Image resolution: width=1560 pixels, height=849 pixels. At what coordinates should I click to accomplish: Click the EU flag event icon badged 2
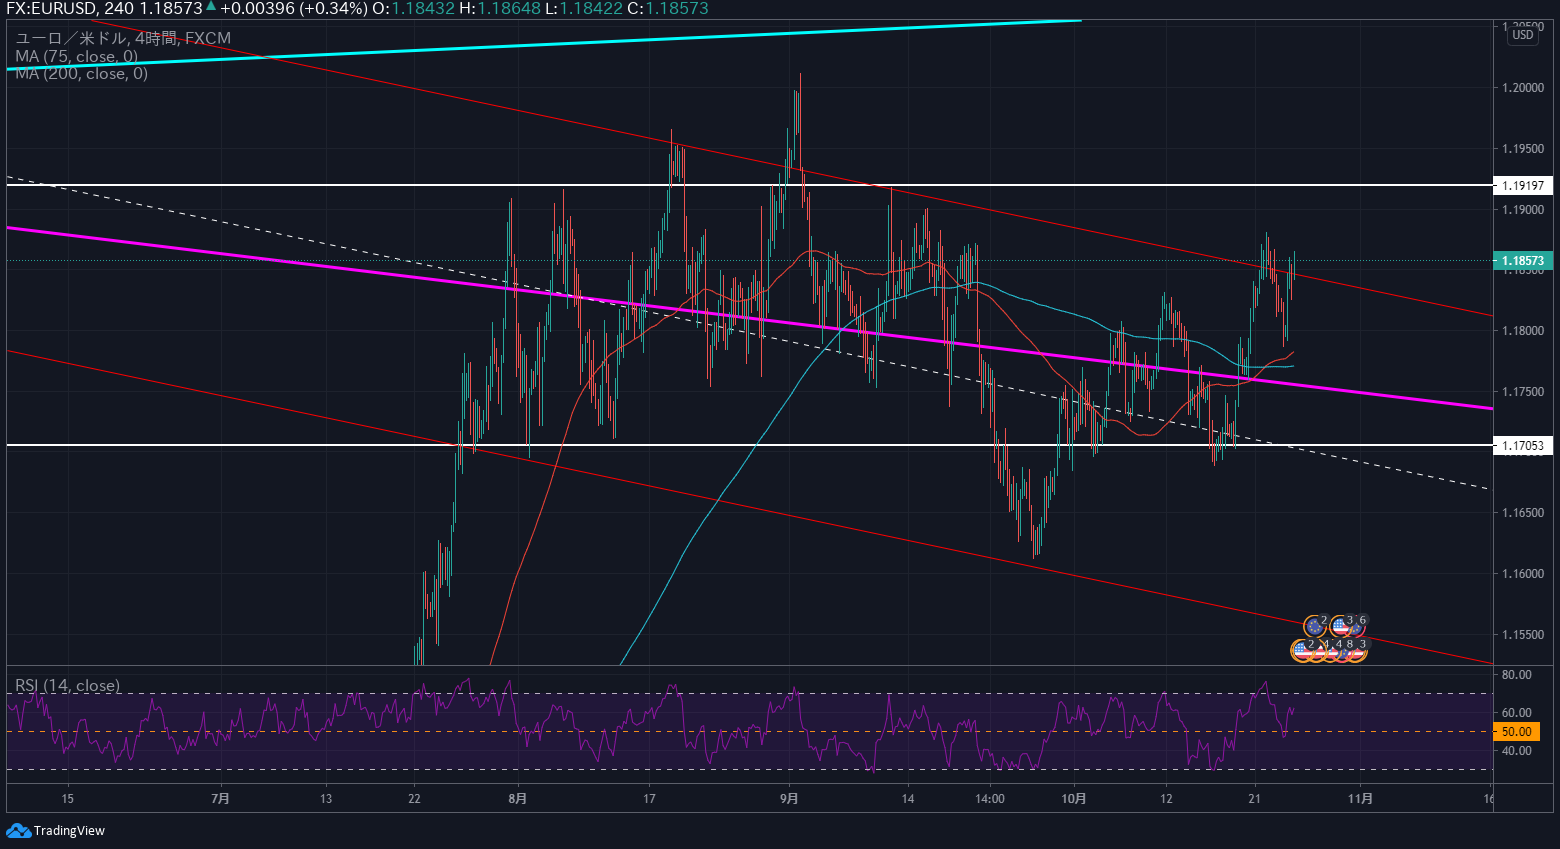tap(1314, 626)
